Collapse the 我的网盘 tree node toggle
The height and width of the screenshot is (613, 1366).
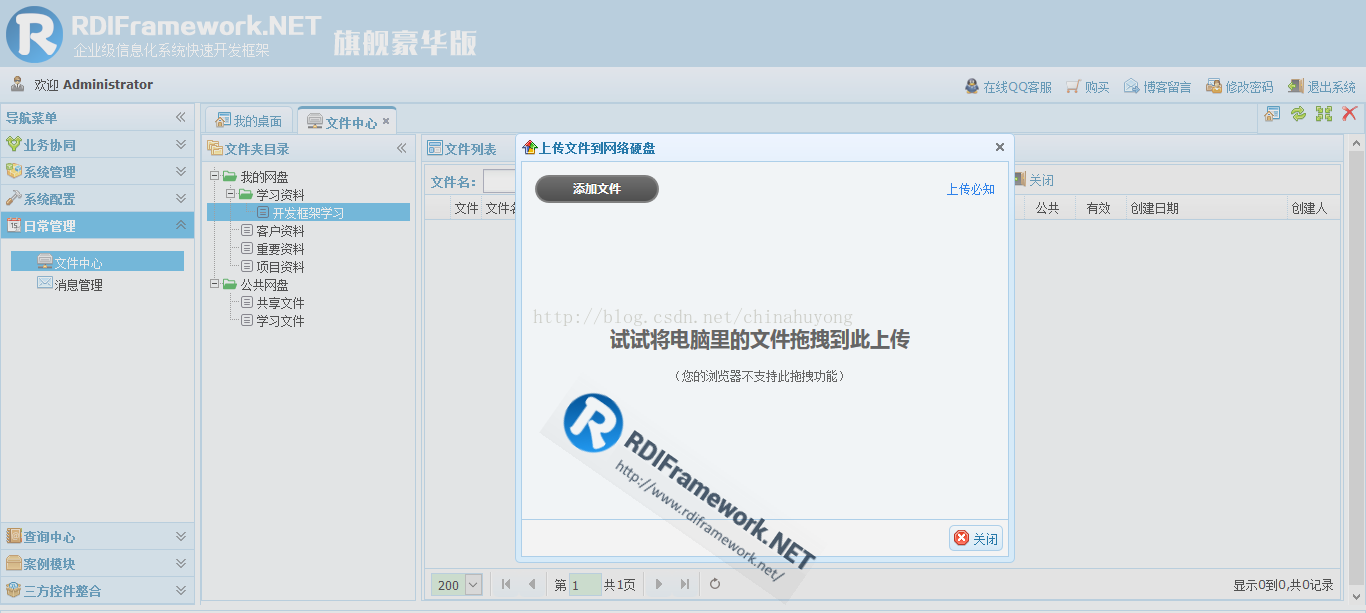(x=214, y=176)
